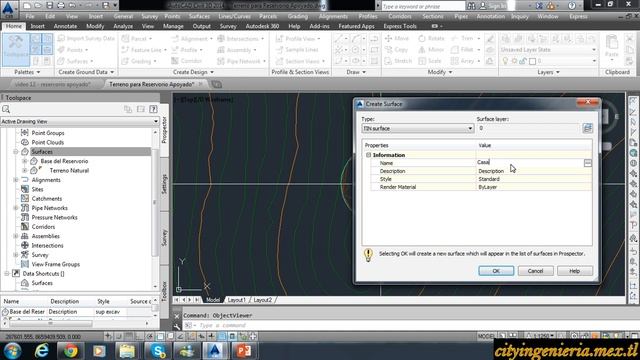The height and width of the screenshot is (360, 640).
Task: Switch to the Layout1 tab
Action: point(237,300)
